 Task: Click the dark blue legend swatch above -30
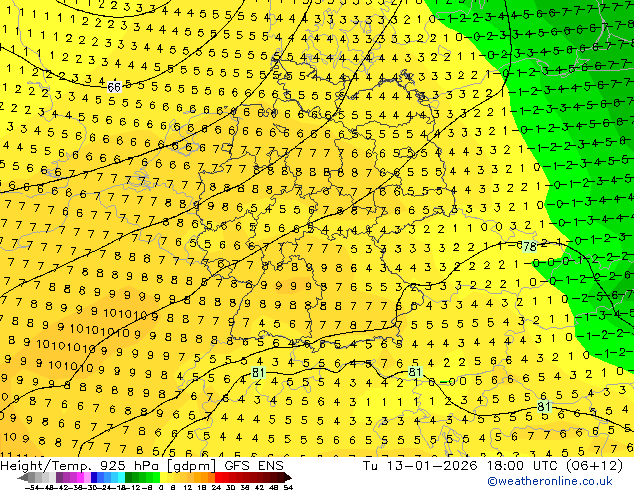94,477
